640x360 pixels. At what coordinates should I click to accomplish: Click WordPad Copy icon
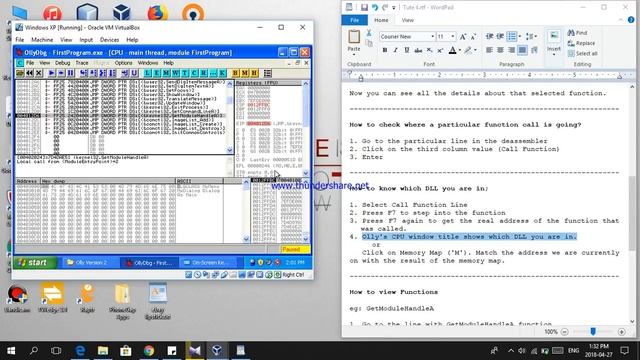pos(369,43)
